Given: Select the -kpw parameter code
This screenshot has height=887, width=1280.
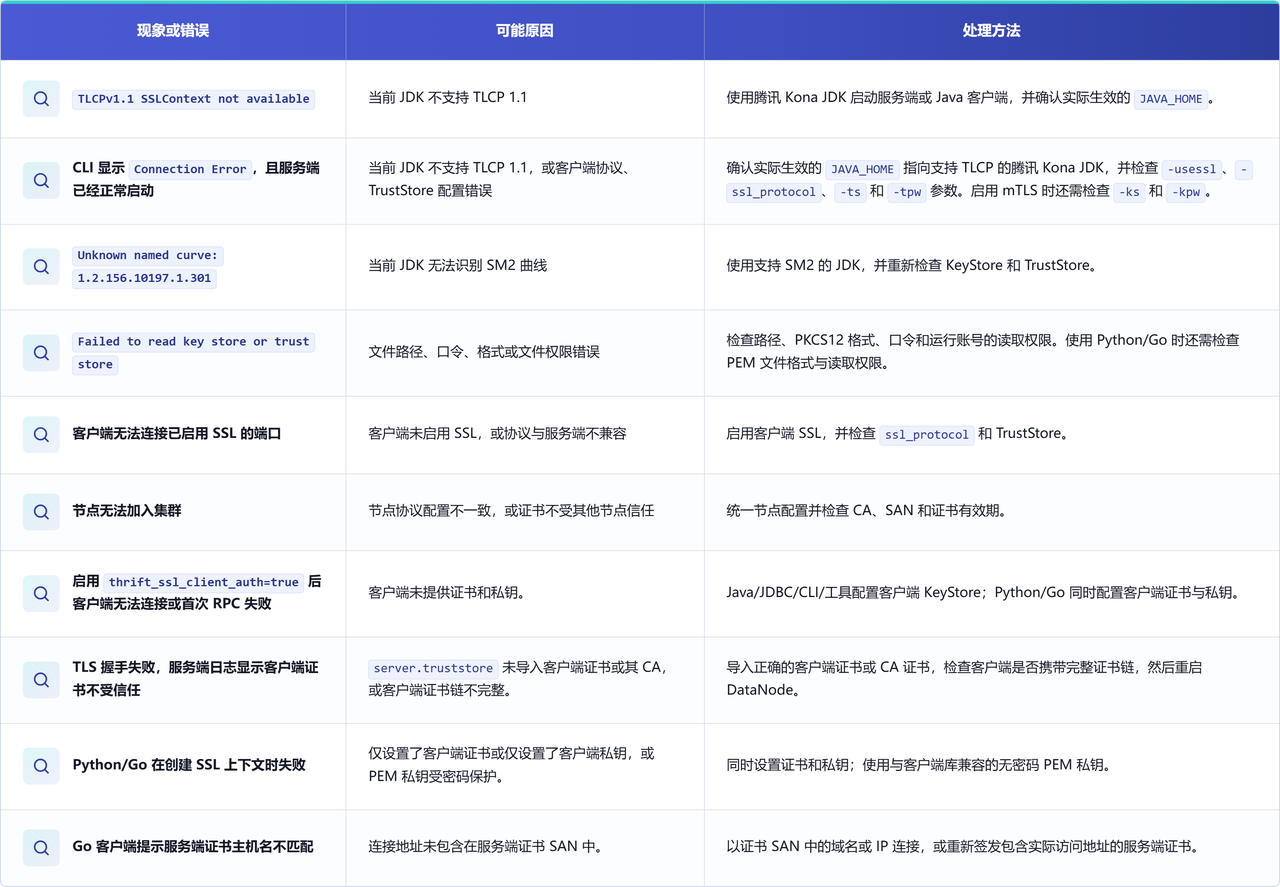Looking at the screenshot, I should click(x=1185, y=192).
